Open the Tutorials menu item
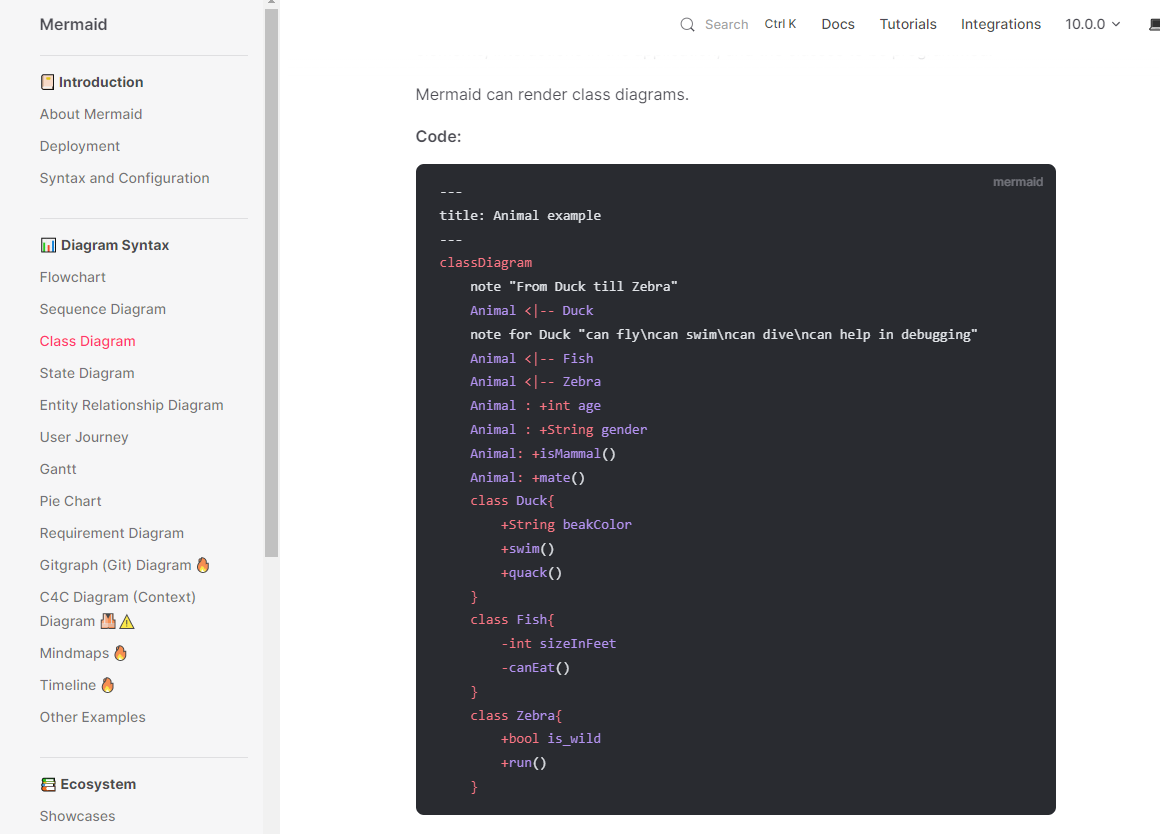The image size is (1160, 834). (x=908, y=24)
